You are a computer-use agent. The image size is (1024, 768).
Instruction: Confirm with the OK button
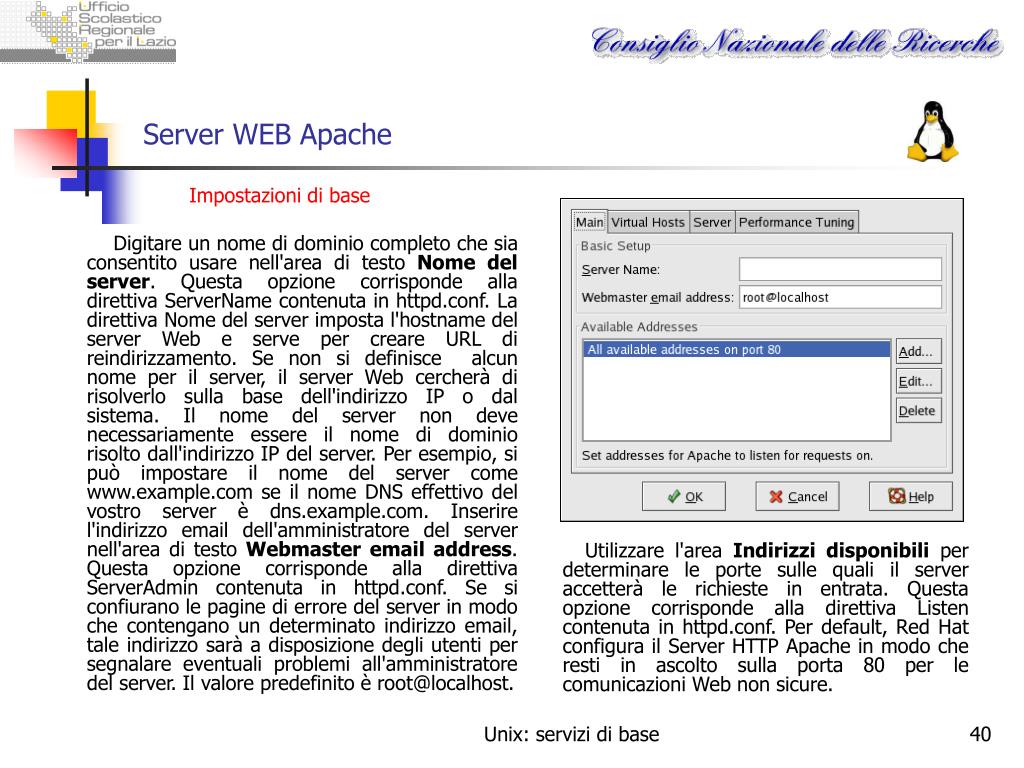pos(684,496)
